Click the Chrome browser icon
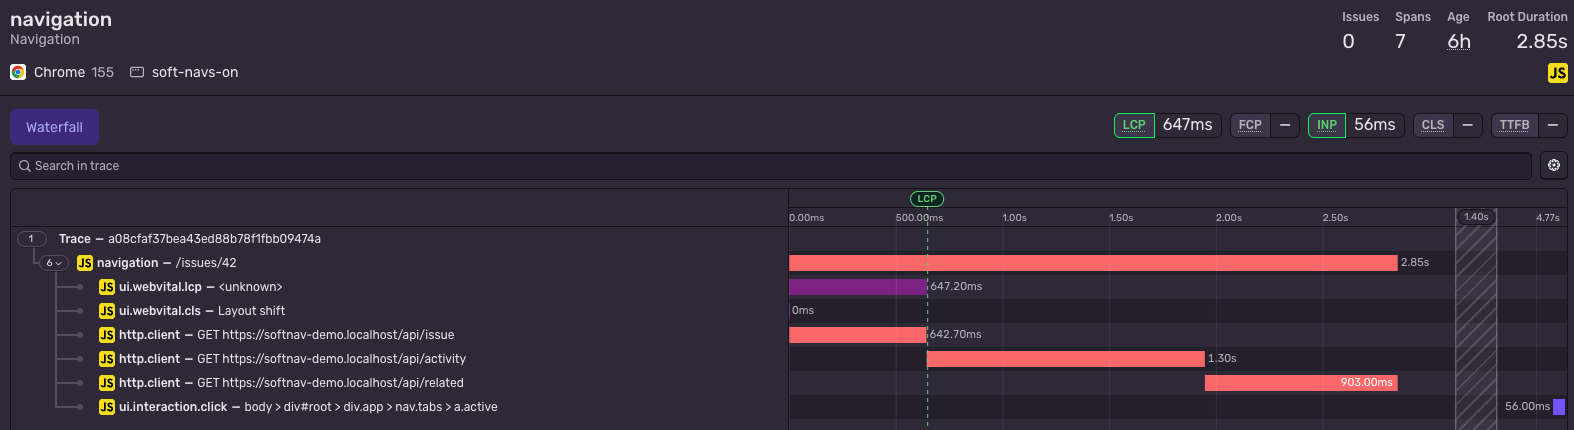This screenshot has height=430, width=1574. pyautogui.click(x=18, y=72)
